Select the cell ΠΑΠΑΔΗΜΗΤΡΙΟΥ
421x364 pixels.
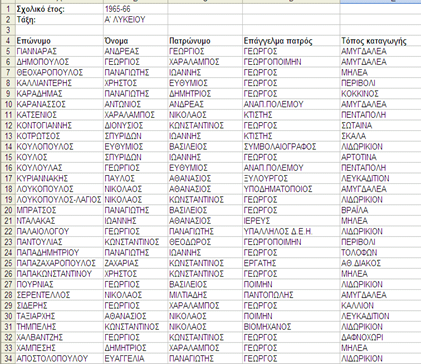pos(59,253)
